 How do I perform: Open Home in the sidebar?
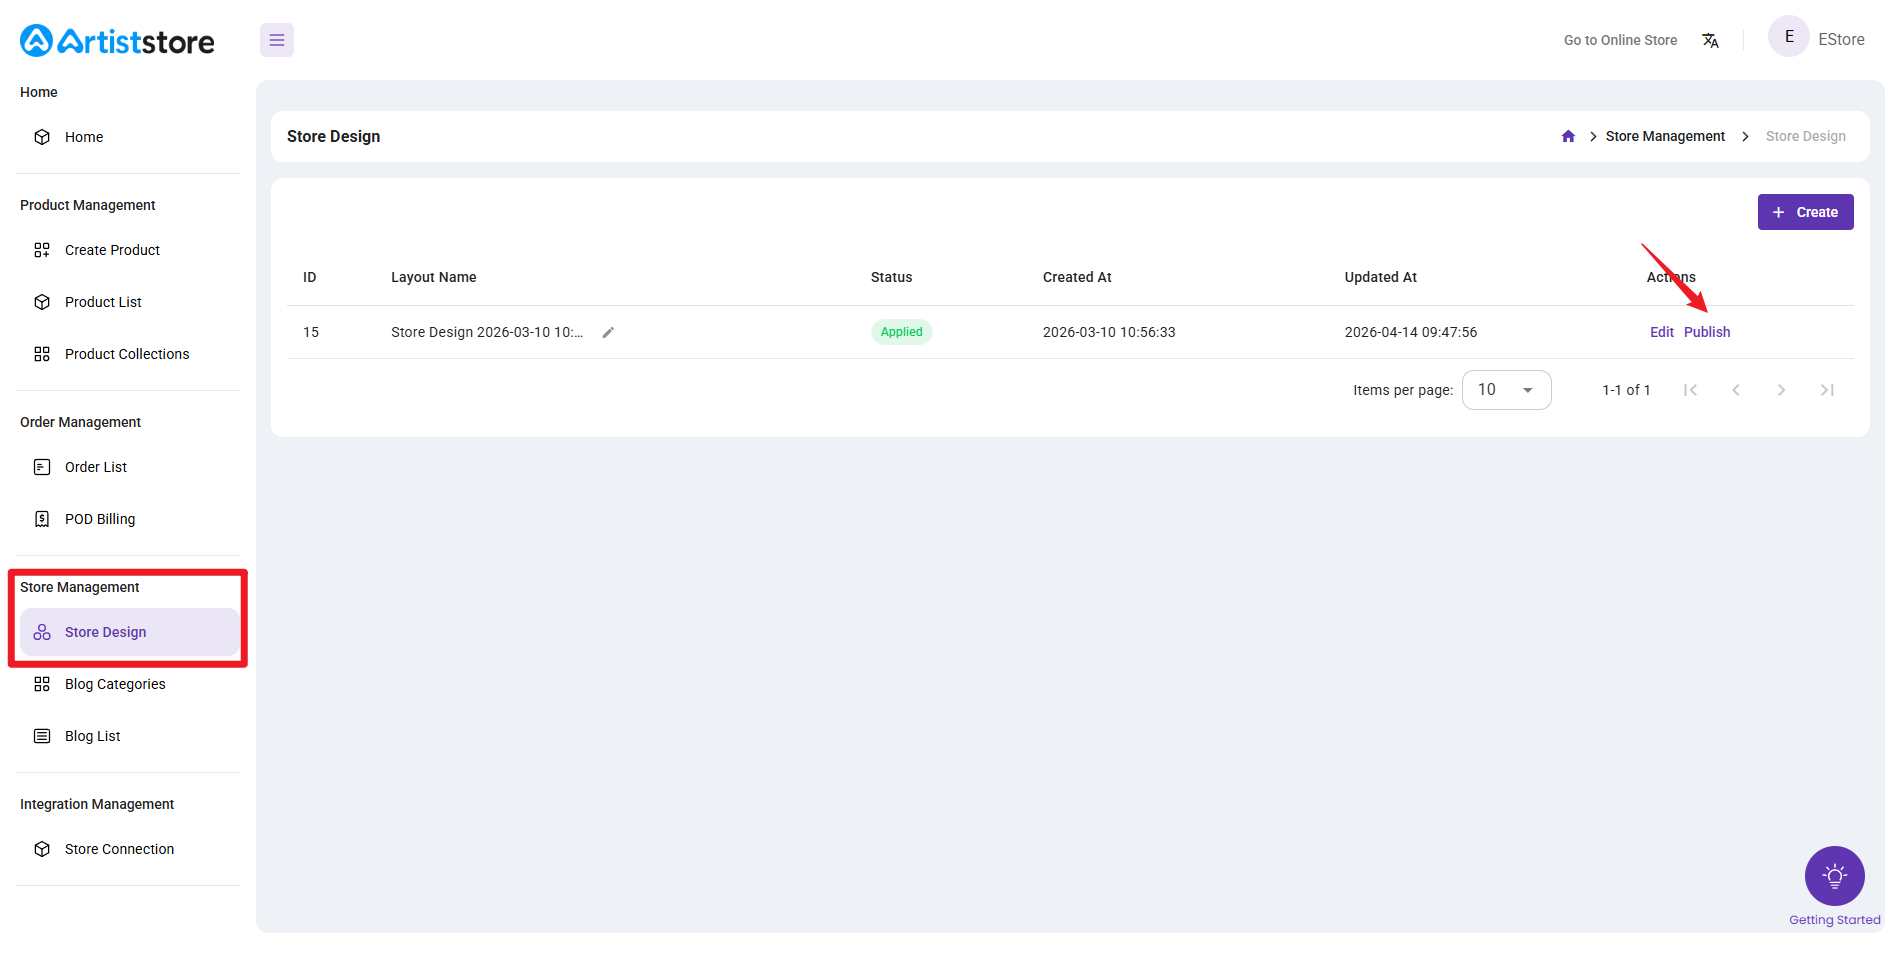coord(130,137)
